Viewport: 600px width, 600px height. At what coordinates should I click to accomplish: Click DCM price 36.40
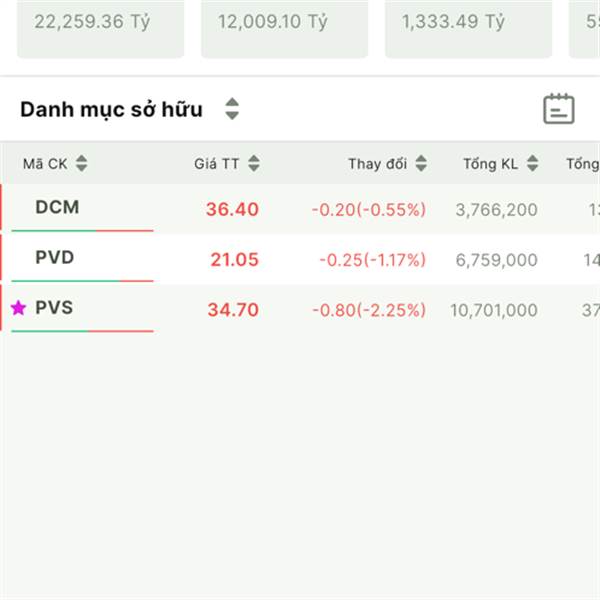pyautogui.click(x=232, y=209)
